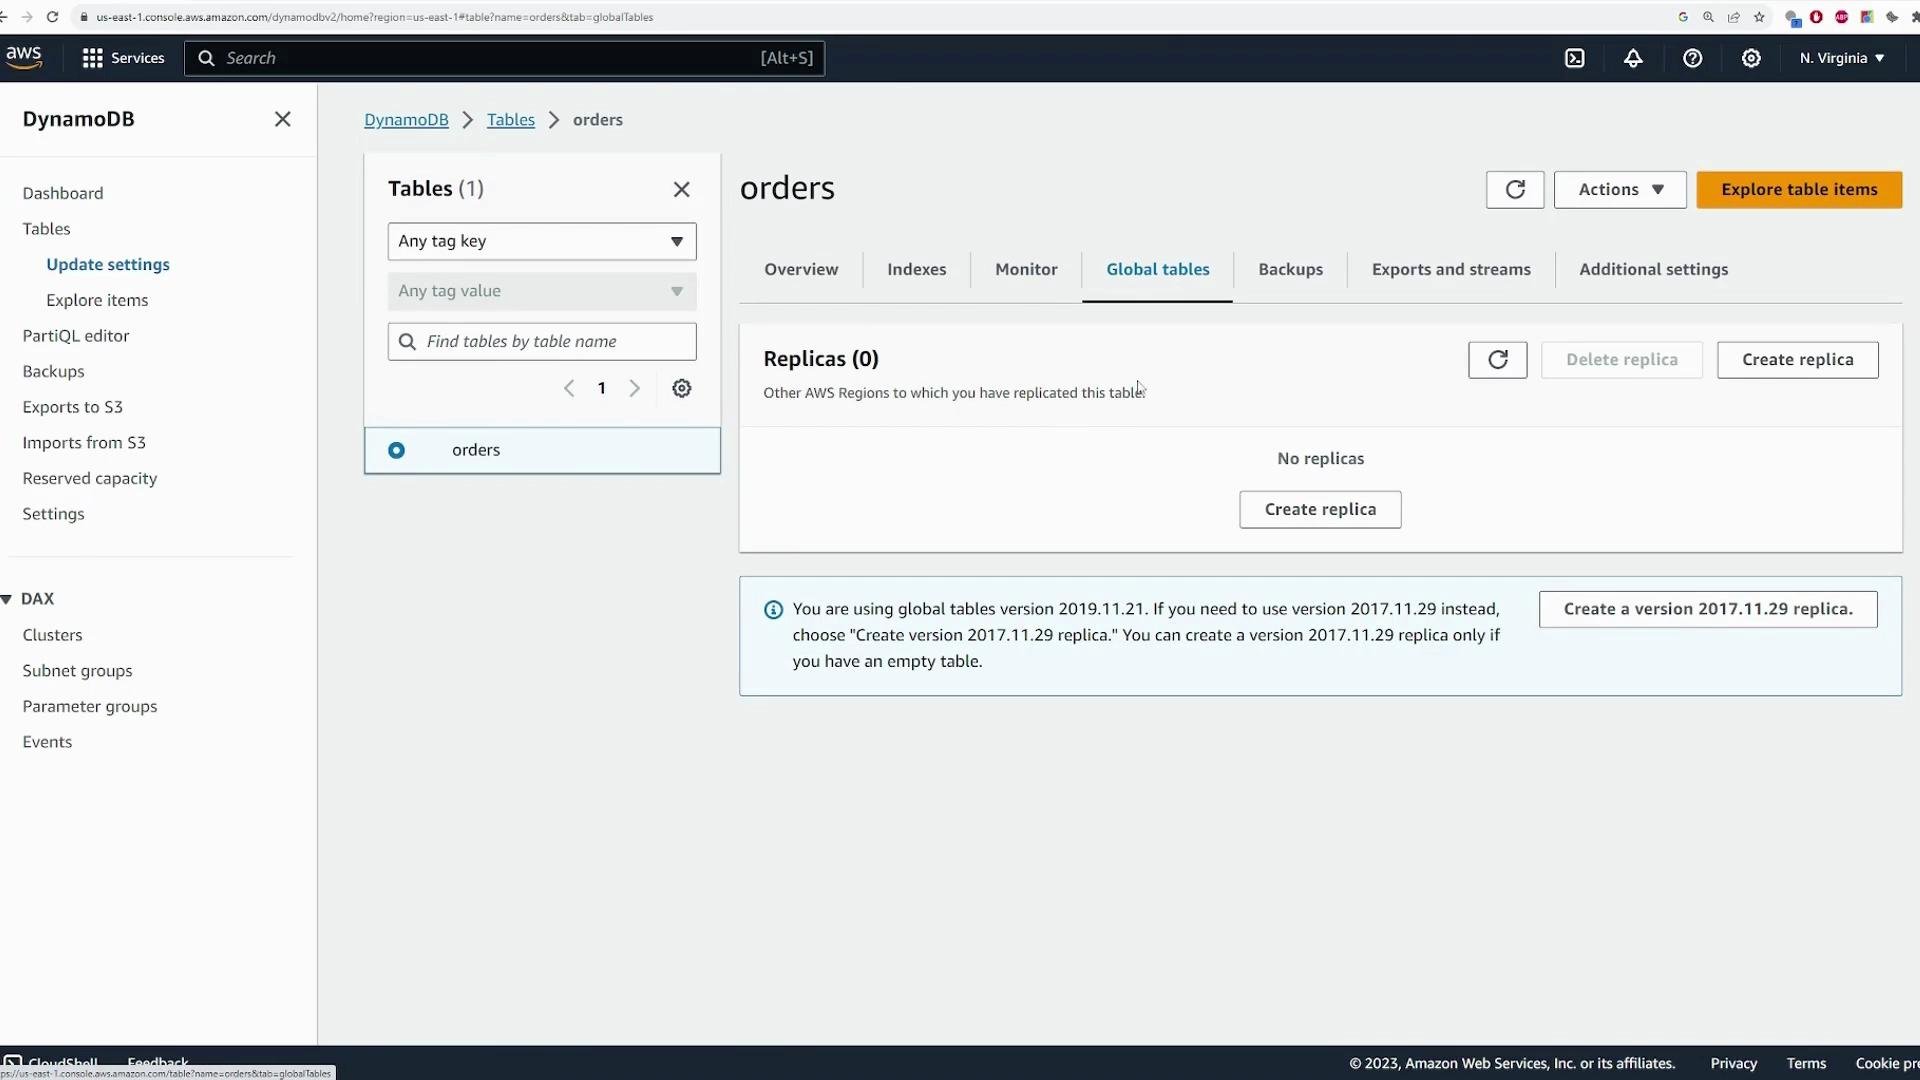Open the help question mark icon
The image size is (1920, 1080).
pos(1692,58)
